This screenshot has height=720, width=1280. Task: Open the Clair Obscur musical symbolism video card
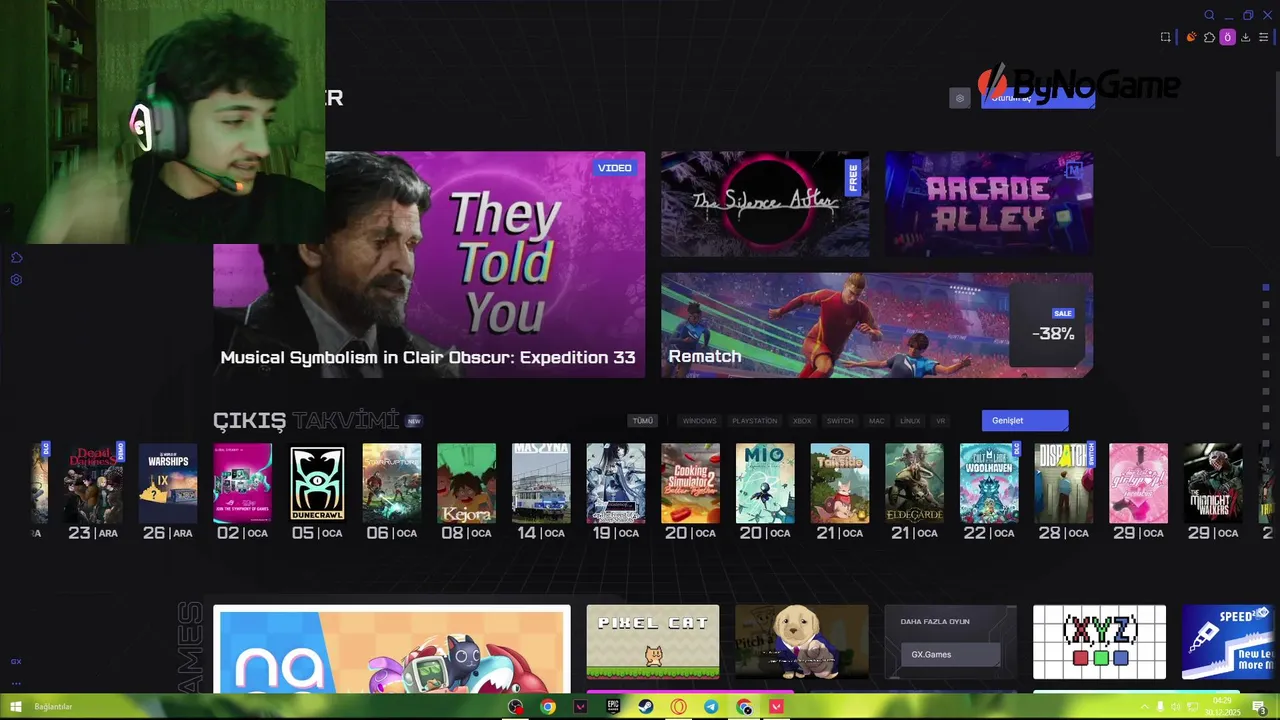(x=429, y=264)
